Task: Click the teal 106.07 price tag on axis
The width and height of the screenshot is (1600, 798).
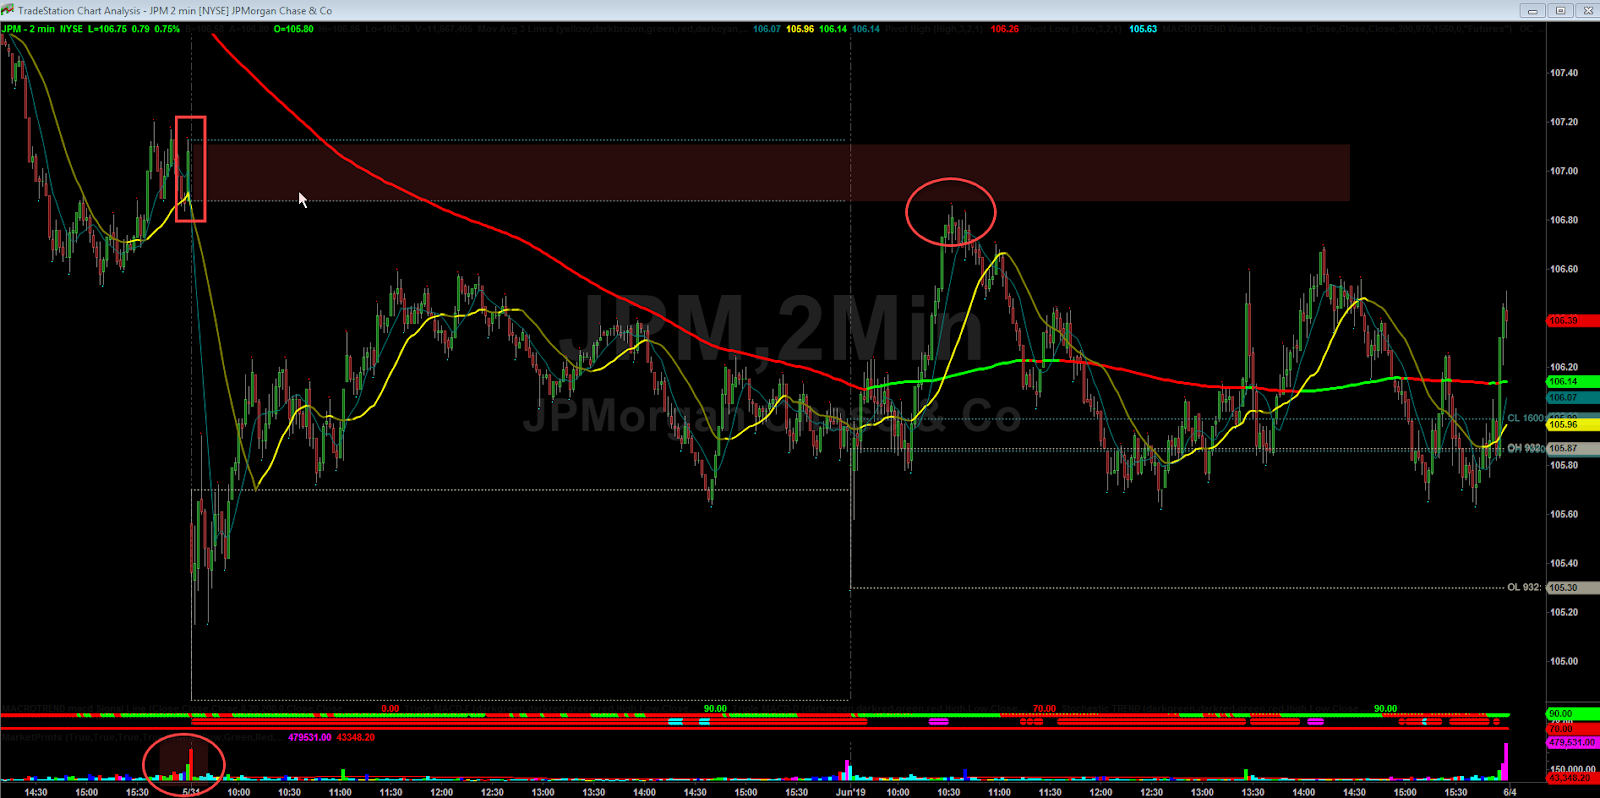Action: click(1573, 398)
